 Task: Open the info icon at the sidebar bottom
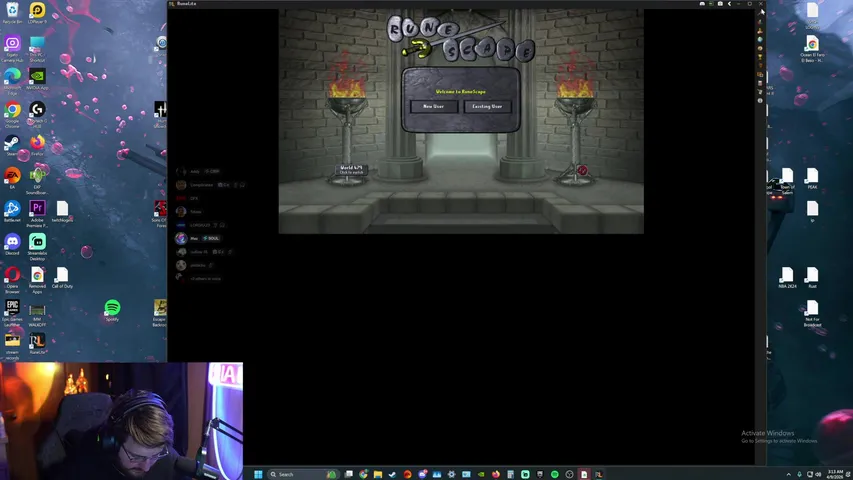pos(761,101)
